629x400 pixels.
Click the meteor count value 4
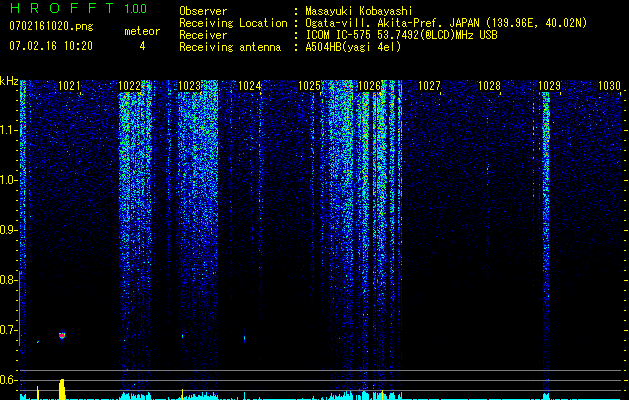pos(142,46)
